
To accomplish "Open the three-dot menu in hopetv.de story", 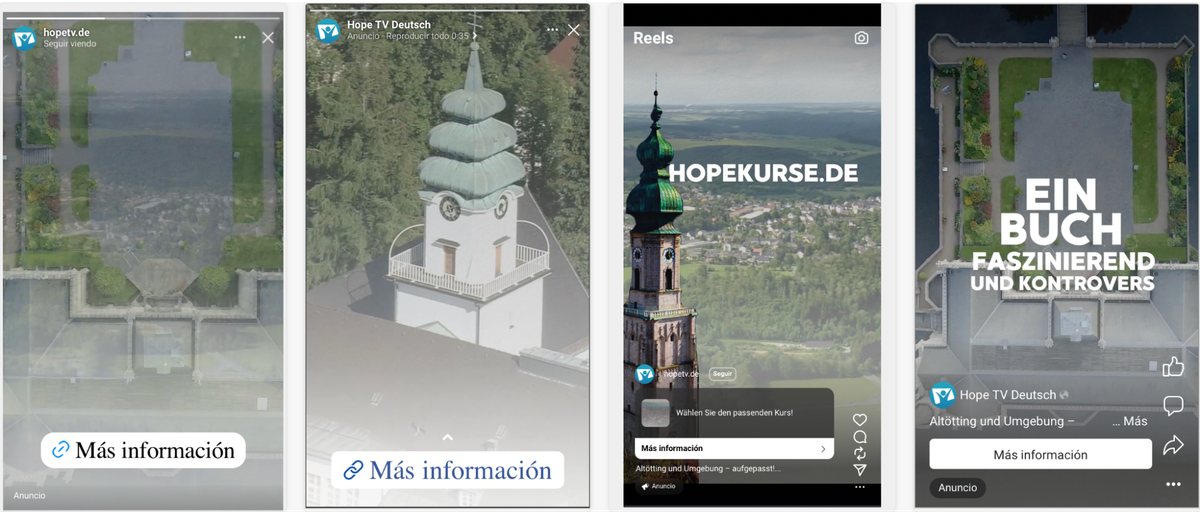I will [x=240, y=38].
